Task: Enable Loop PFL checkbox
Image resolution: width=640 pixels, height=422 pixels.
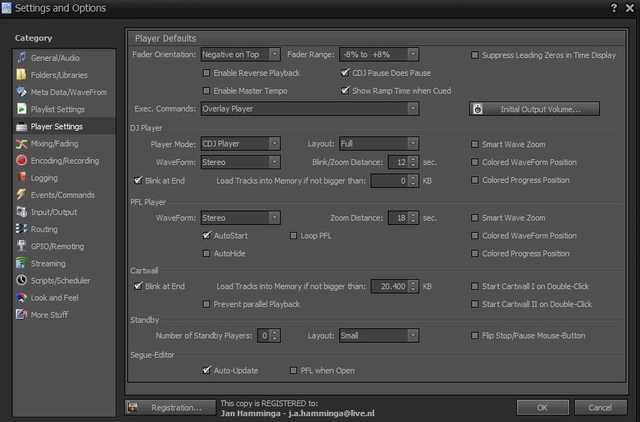Action: click(293, 235)
